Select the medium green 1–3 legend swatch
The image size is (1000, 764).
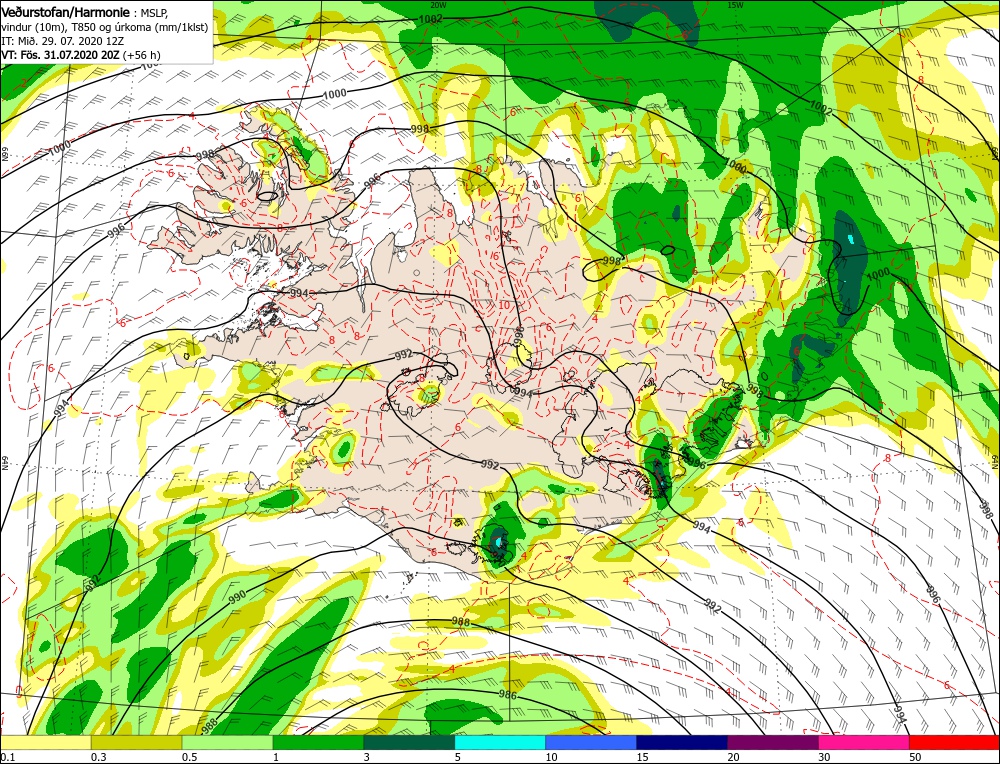318,742
